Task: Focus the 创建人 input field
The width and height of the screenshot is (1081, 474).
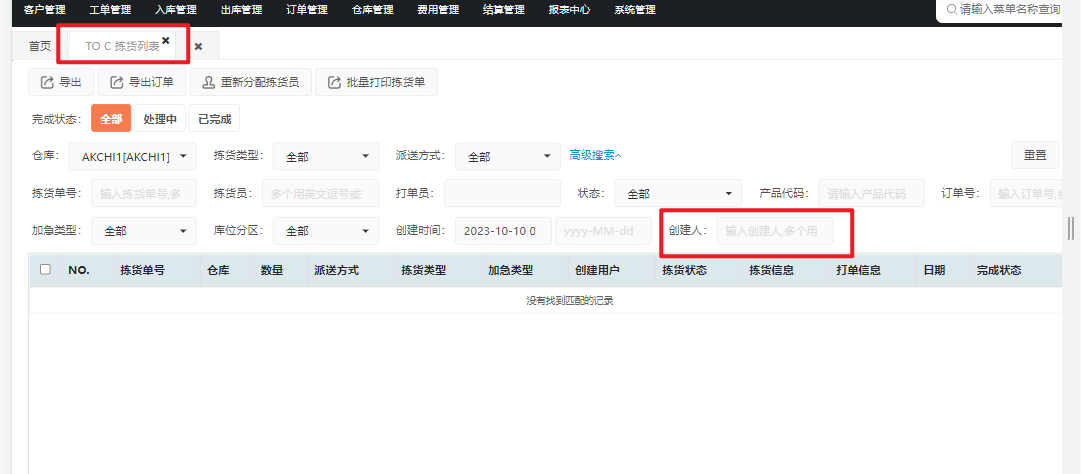Action: tap(775, 231)
